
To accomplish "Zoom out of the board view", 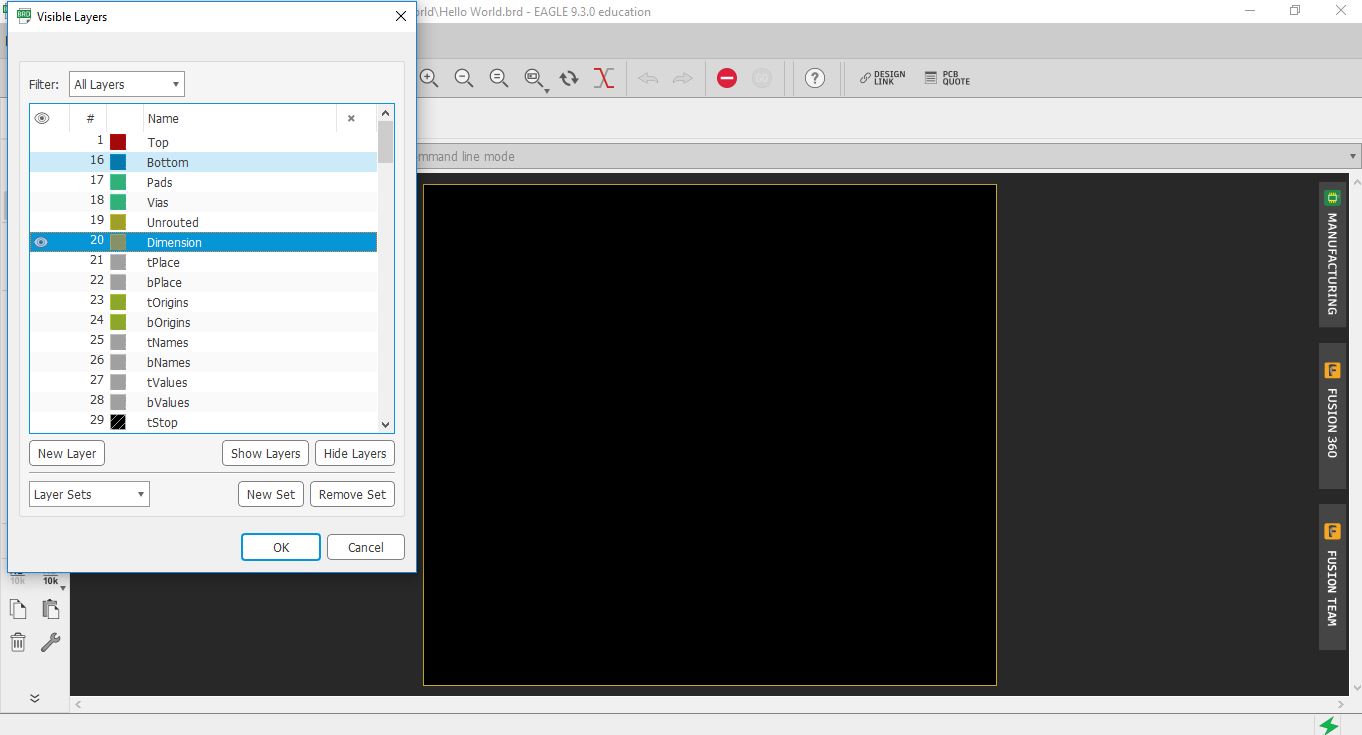I will point(464,78).
